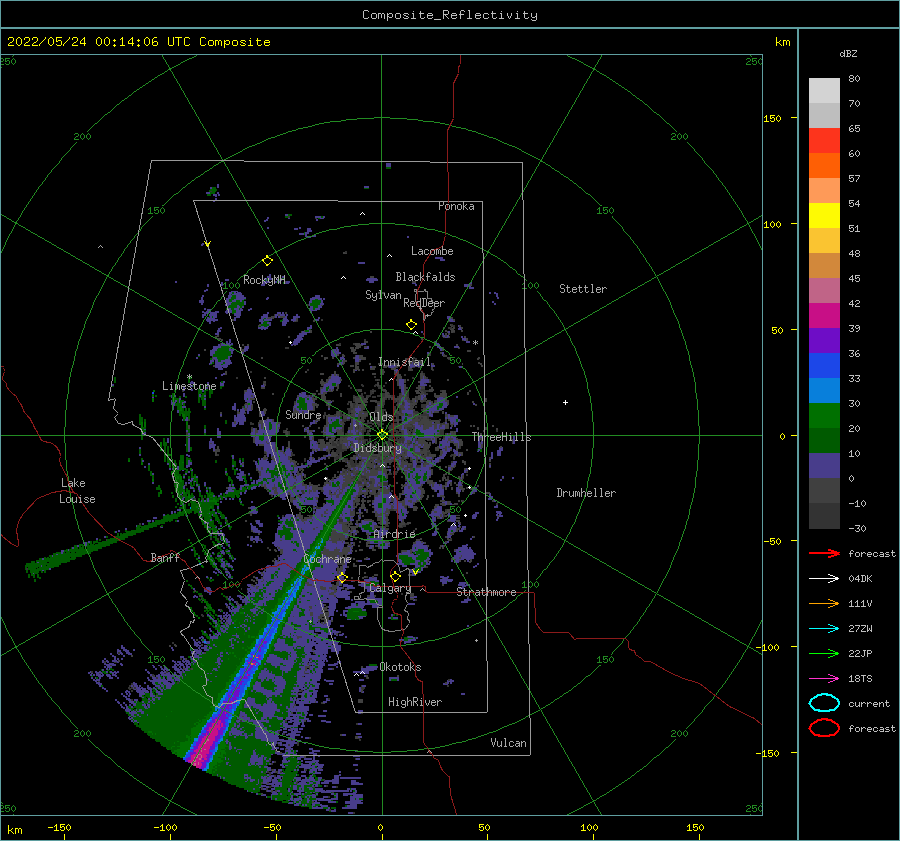Click the Cochrane label
This screenshot has height=841, width=900.
327,559
